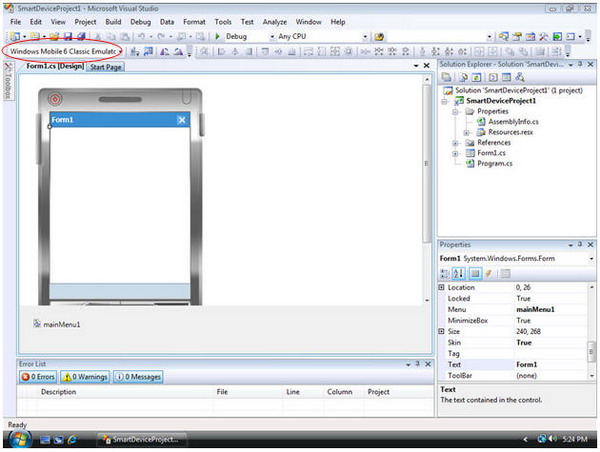Click the volume icon in system tray
Viewport: 600px width, 452px height.
(553, 439)
